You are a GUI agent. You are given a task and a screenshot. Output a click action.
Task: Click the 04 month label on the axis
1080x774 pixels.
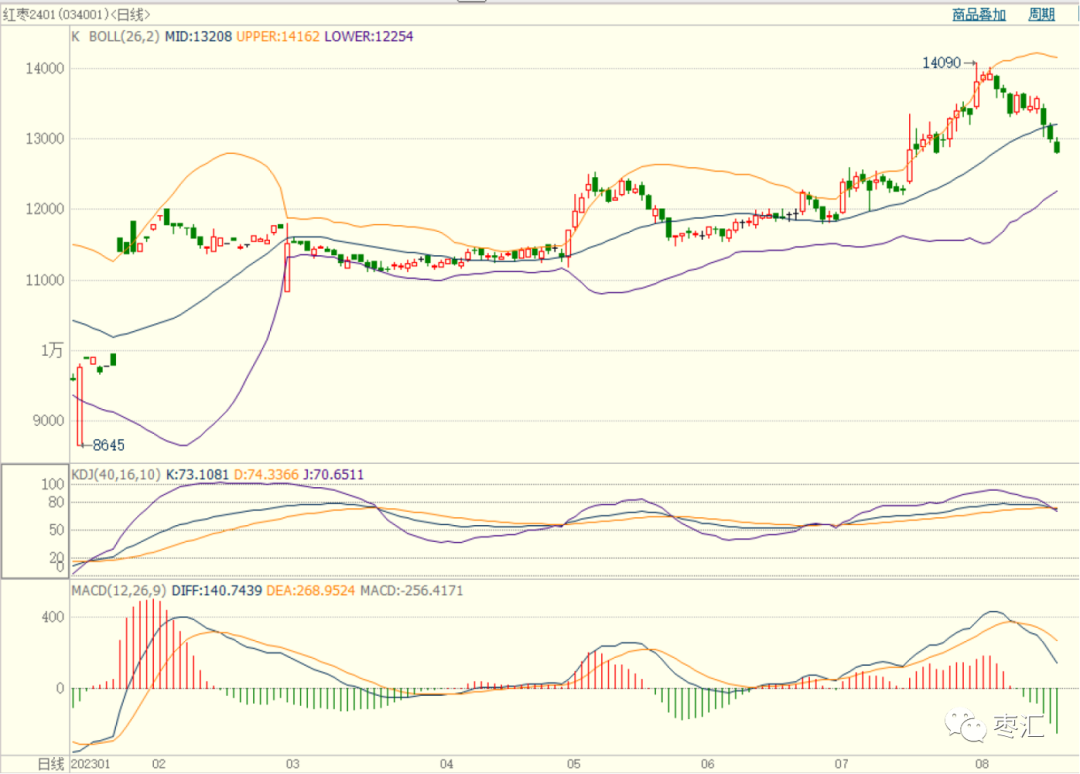pyautogui.click(x=446, y=764)
